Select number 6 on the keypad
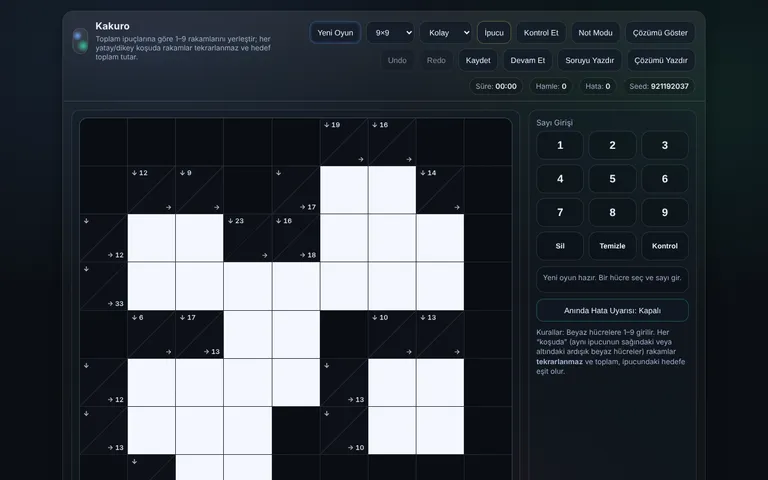The image size is (768, 480). tap(665, 179)
